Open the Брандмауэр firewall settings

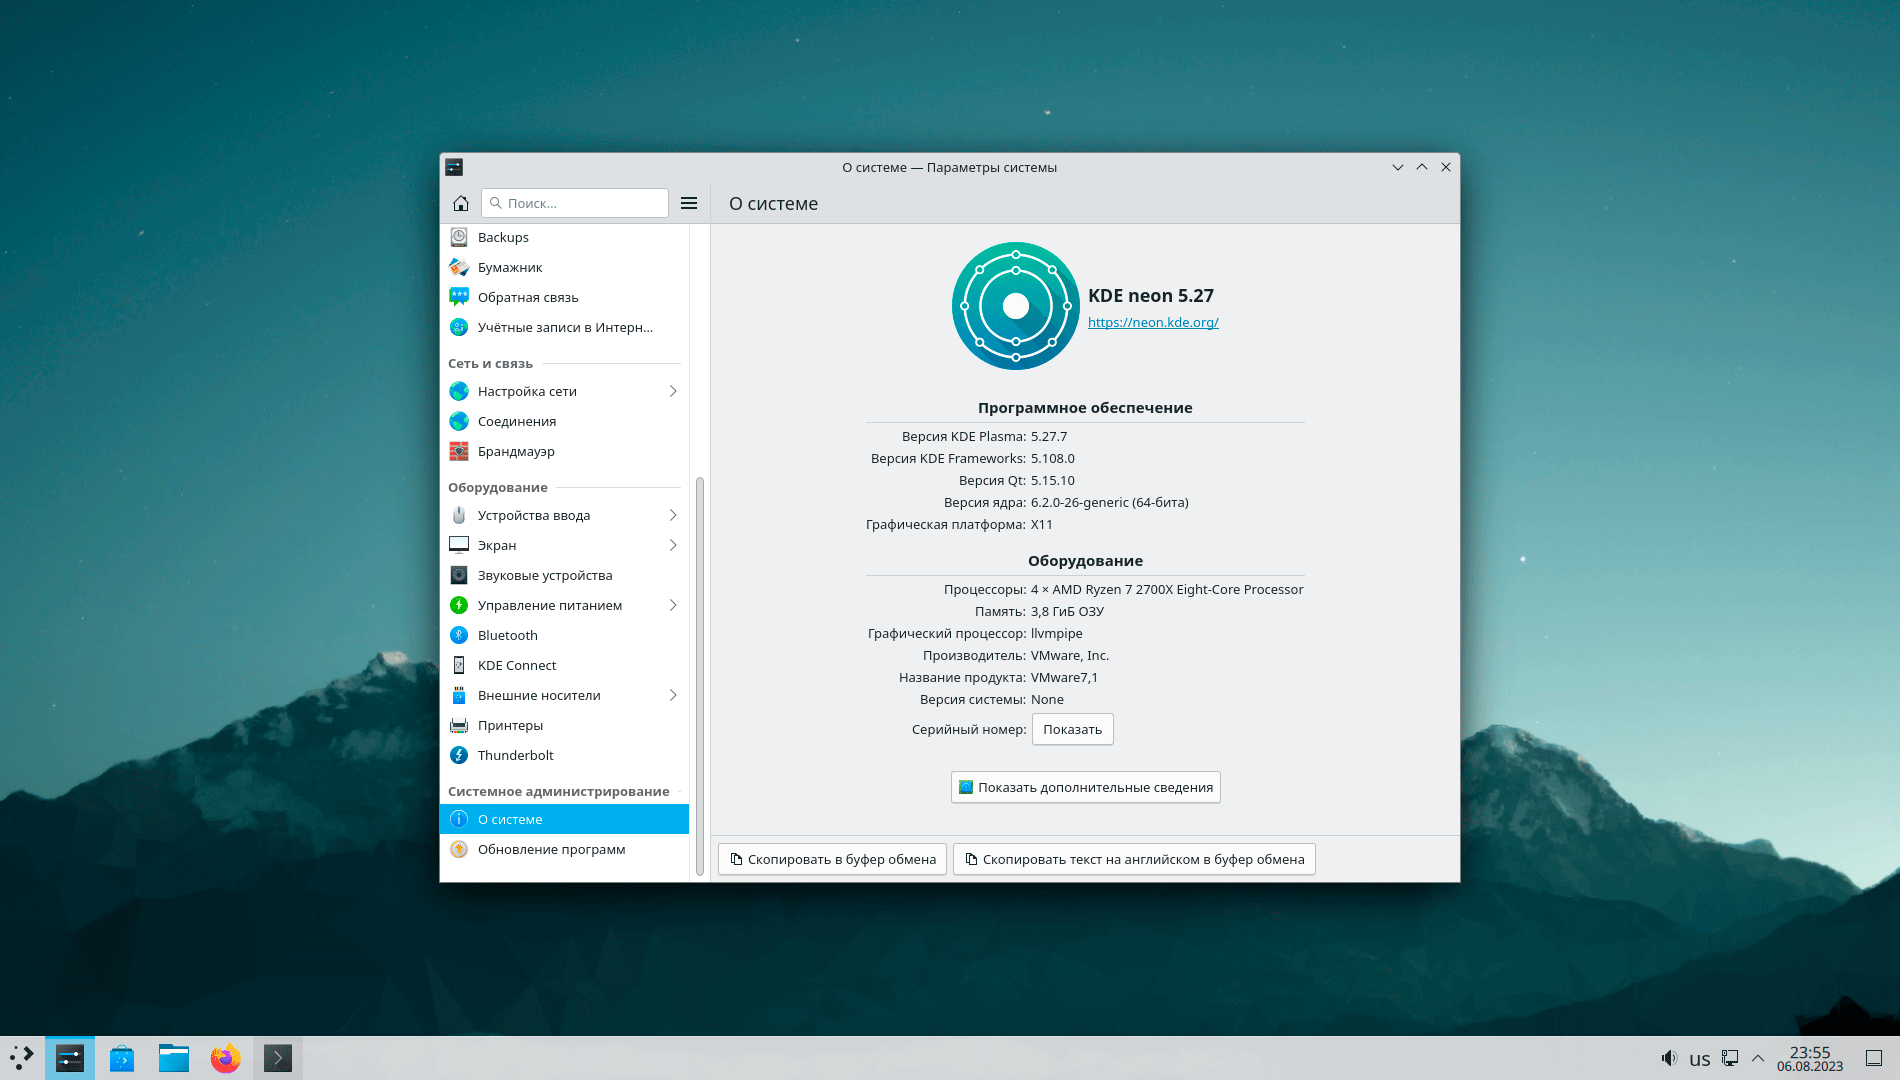(515, 451)
